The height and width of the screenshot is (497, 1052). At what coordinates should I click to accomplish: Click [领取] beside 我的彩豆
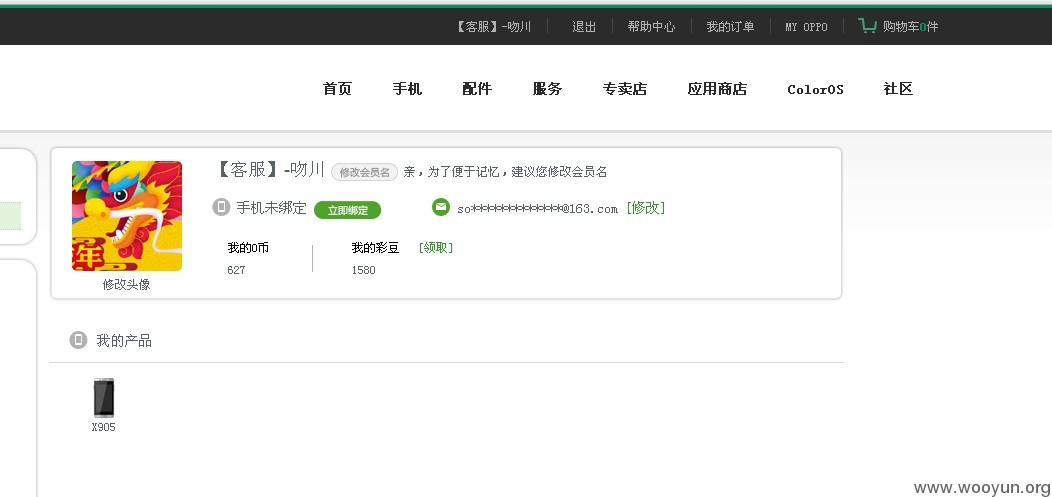point(435,247)
